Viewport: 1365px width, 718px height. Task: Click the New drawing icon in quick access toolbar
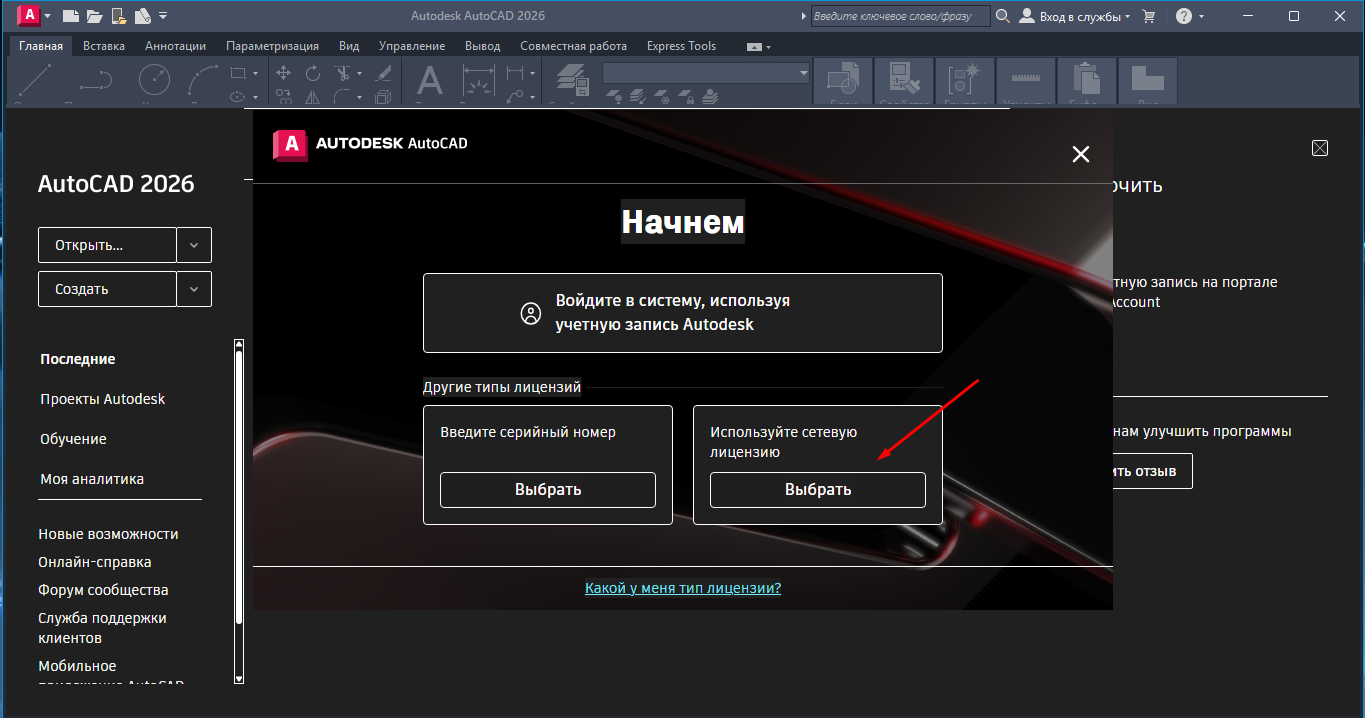coord(71,16)
